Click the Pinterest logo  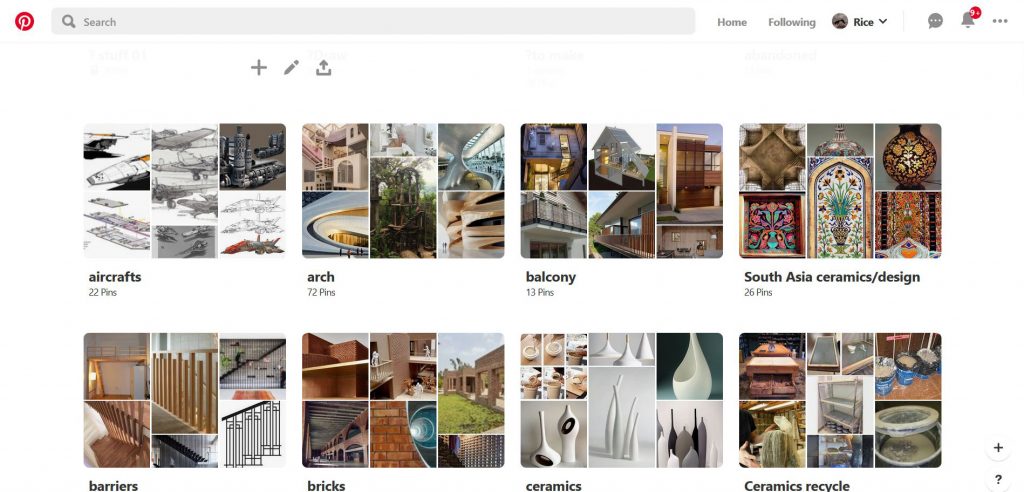[x=24, y=22]
